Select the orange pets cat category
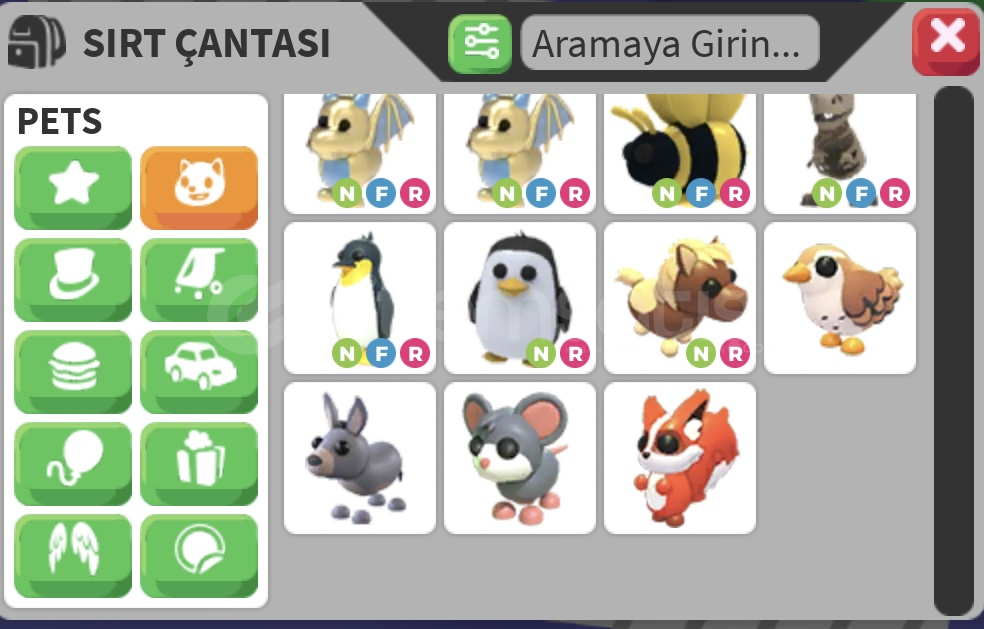This screenshot has width=984, height=629. pyautogui.click(x=199, y=188)
